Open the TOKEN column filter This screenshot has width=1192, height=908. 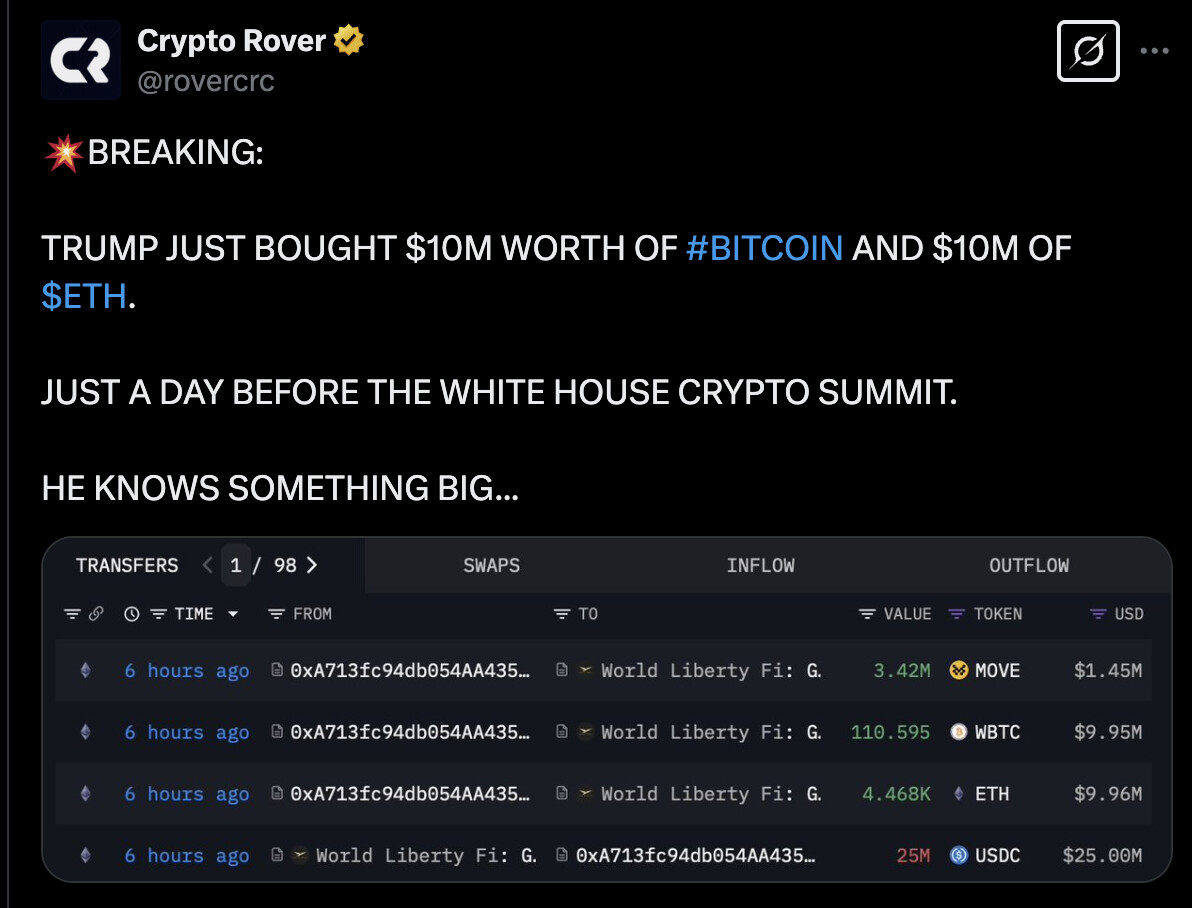pos(955,613)
